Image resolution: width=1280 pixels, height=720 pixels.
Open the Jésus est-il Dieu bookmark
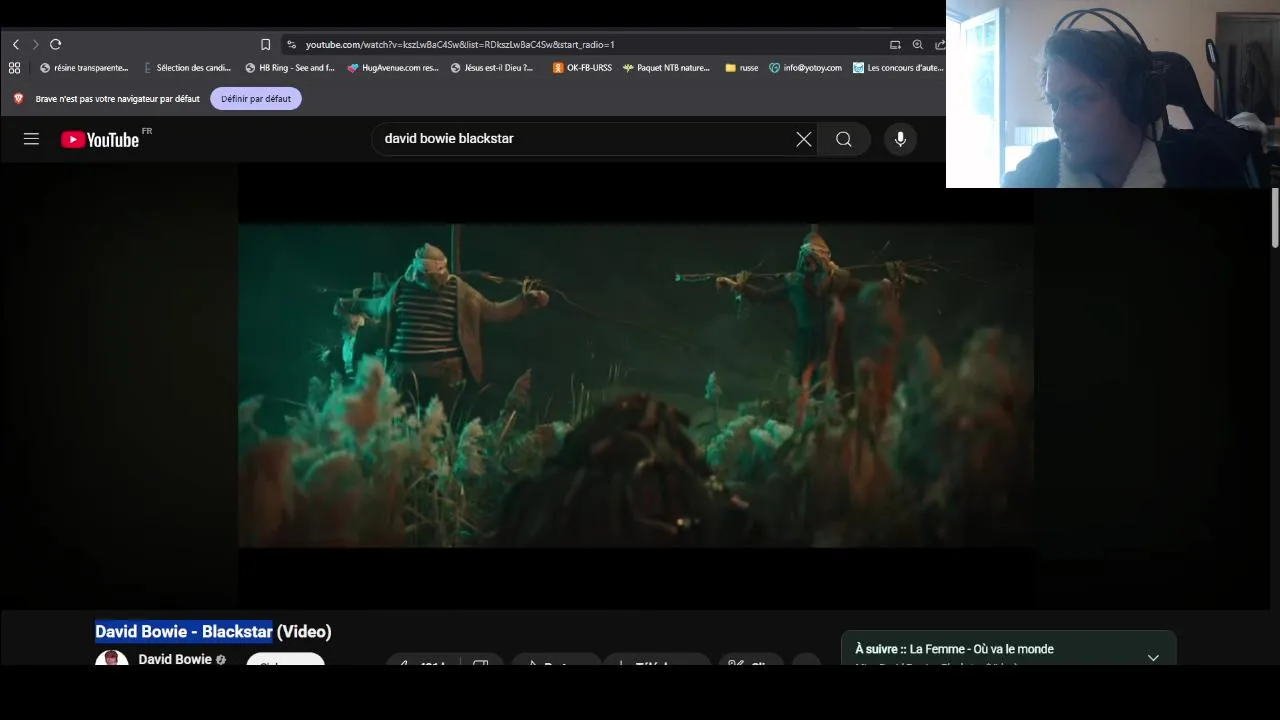(x=492, y=68)
